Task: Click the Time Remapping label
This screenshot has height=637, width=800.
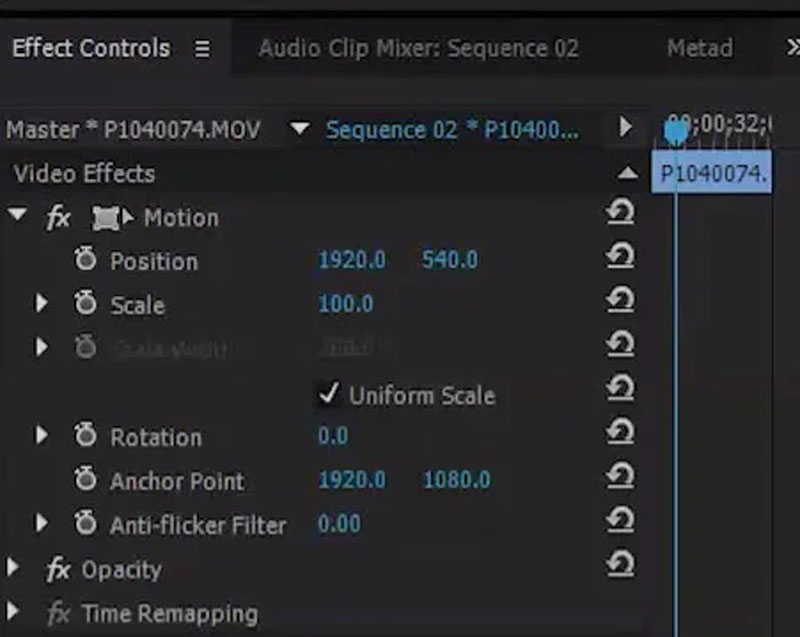Action: pyautogui.click(x=170, y=614)
